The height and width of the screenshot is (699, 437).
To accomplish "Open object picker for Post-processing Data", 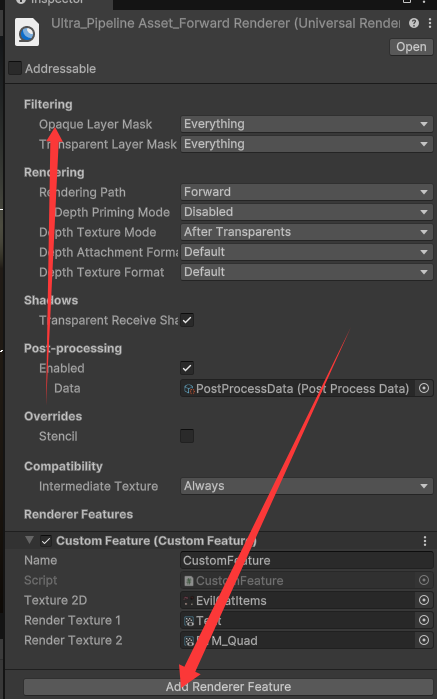I will coord(424,388).
